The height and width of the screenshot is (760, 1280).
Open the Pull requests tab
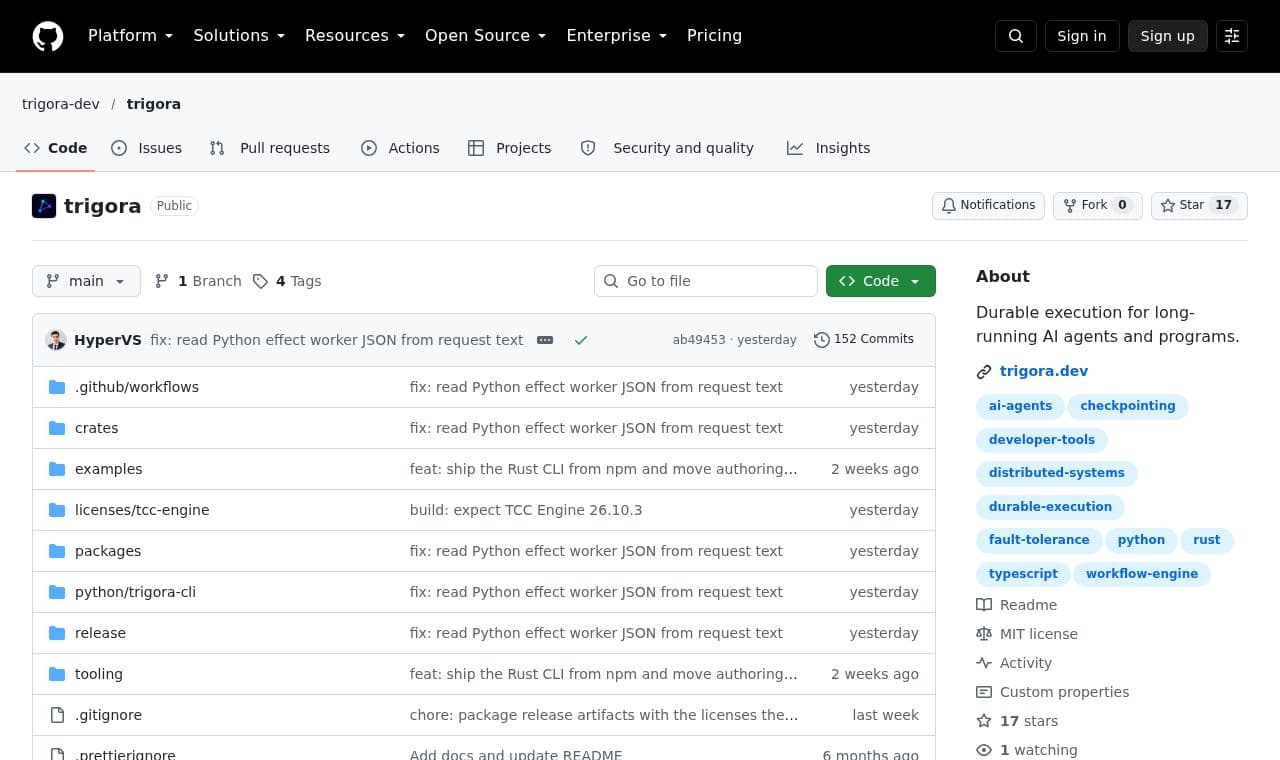click(x=270, y=148)
